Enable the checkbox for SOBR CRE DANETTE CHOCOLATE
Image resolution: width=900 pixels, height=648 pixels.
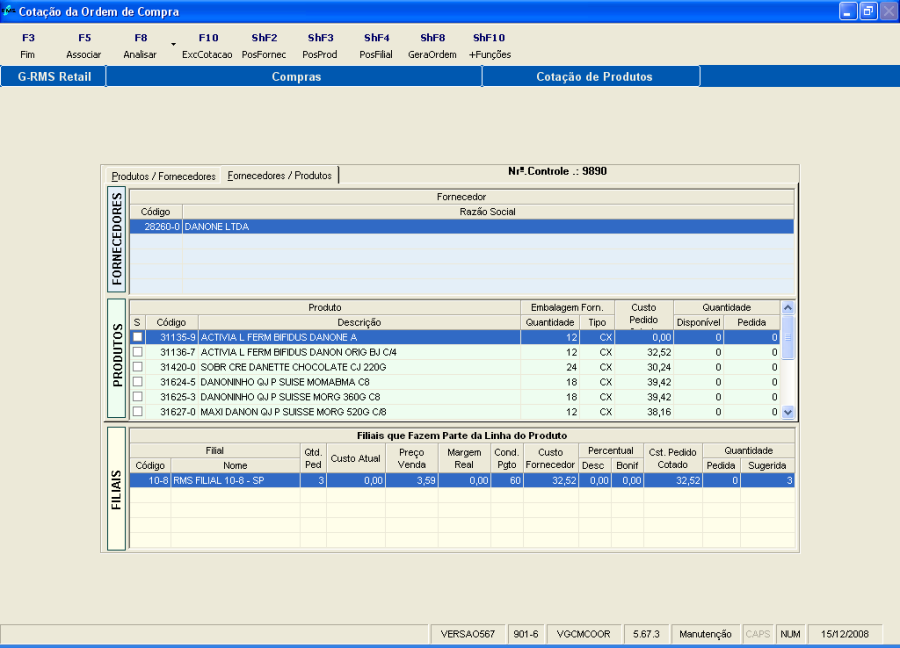click(138, 367)
